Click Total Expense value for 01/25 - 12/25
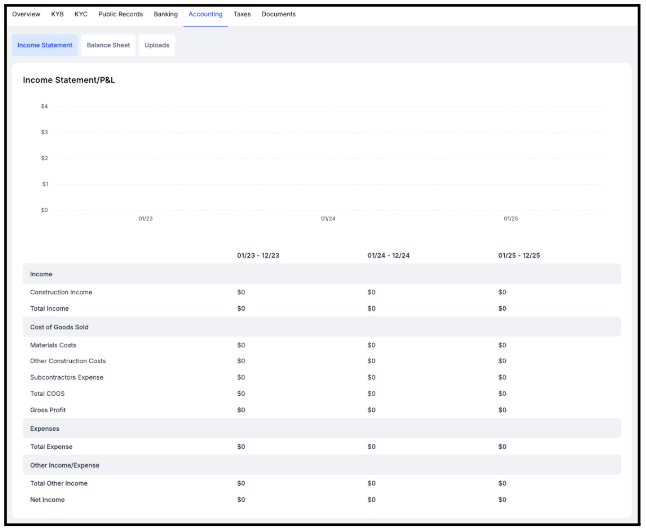 502,447
